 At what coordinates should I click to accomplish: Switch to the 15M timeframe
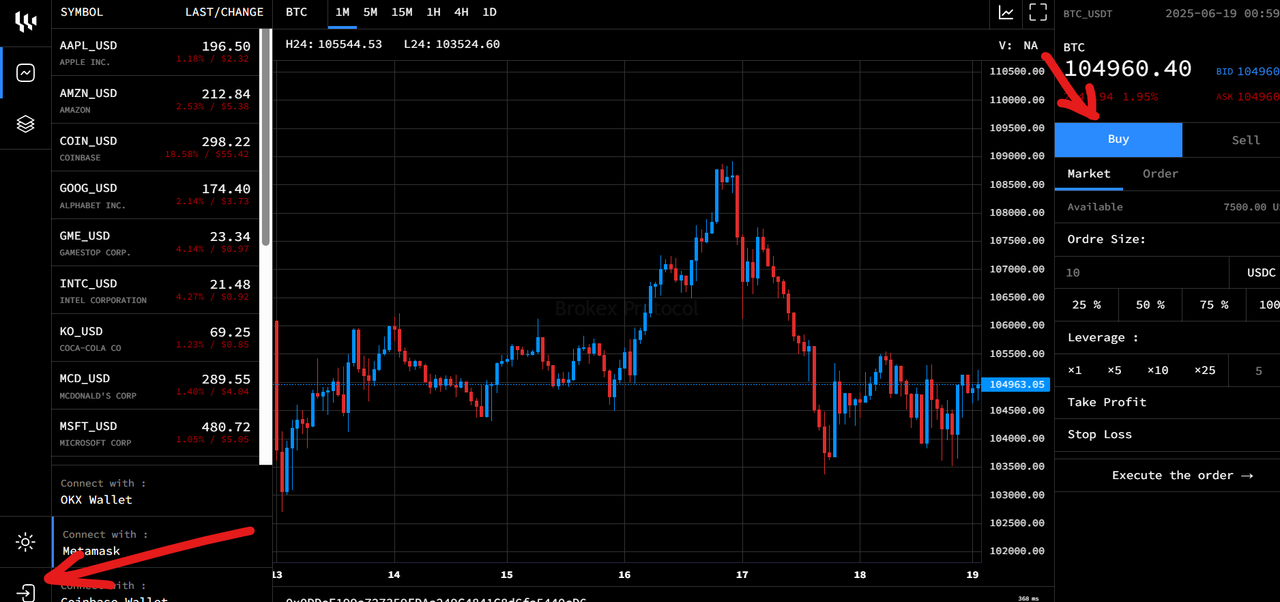(402, 12)
